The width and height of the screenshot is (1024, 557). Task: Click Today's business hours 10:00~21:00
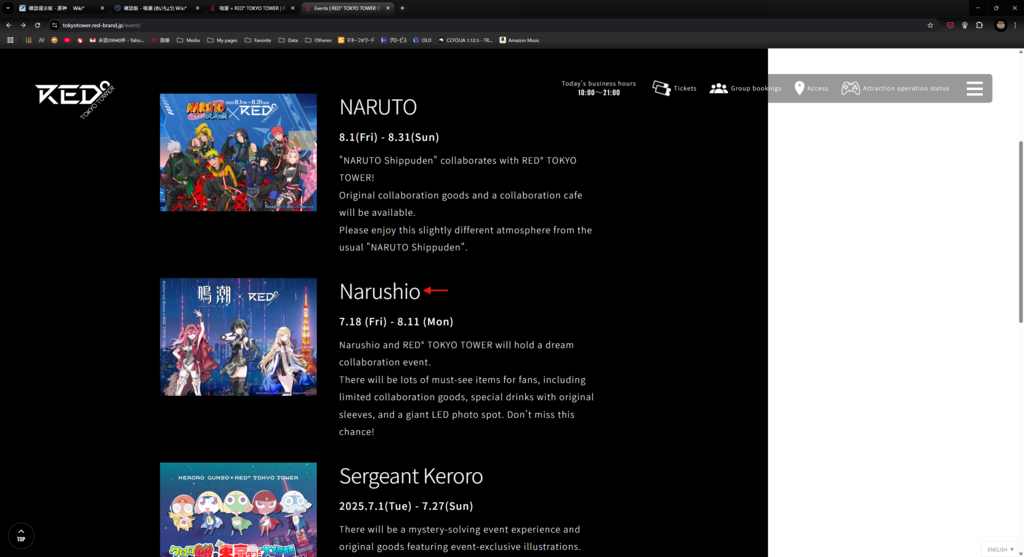(x=598, y=88)
